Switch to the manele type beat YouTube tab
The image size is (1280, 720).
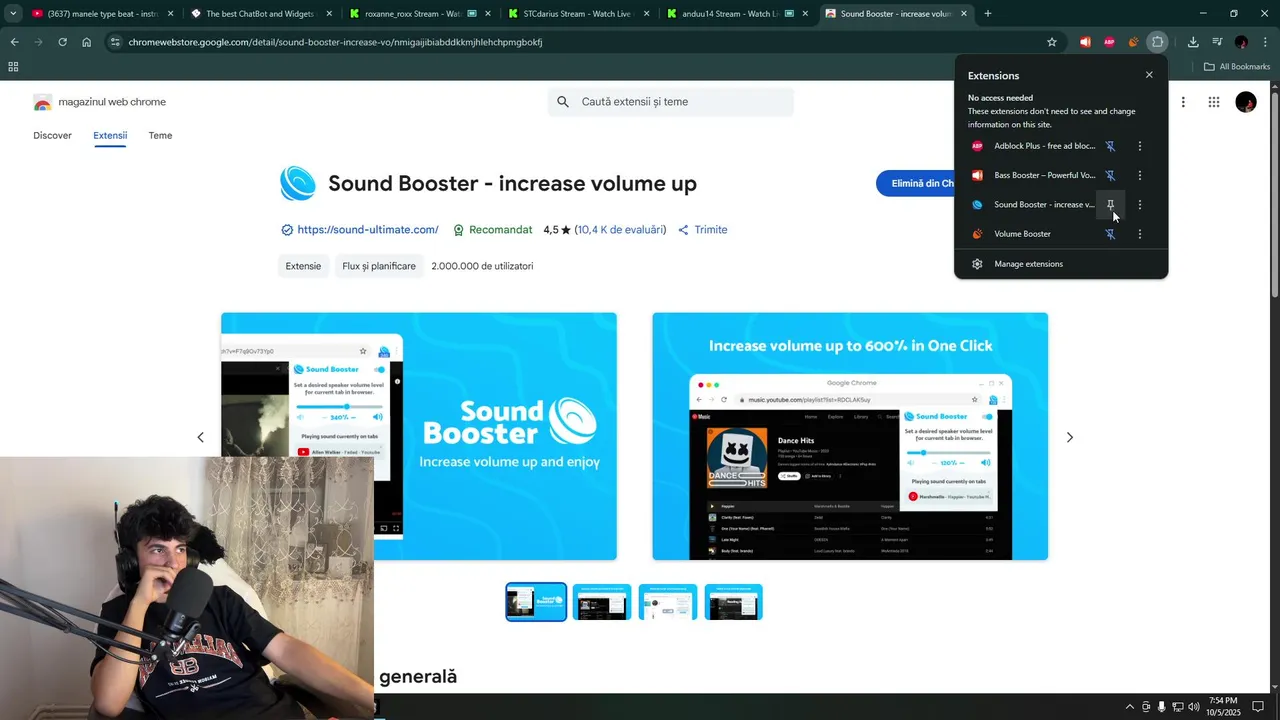103,14
